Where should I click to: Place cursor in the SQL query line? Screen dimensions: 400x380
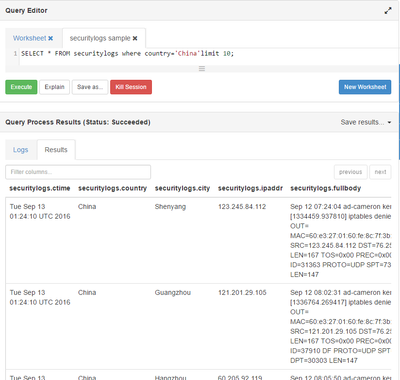128,54
